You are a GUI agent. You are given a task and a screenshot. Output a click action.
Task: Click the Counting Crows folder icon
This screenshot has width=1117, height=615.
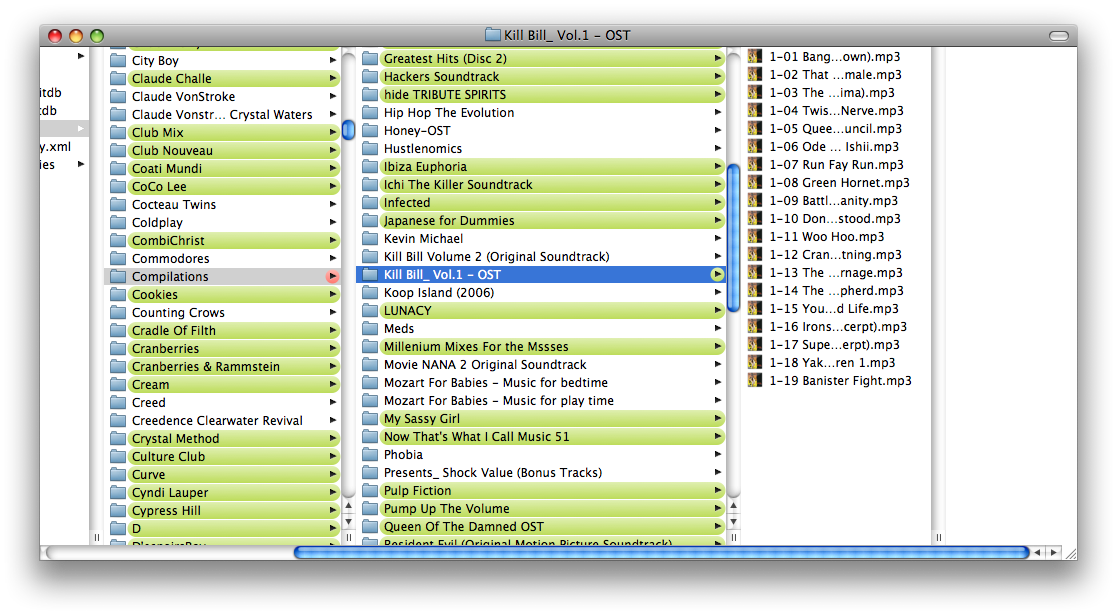tap(118, 312)
